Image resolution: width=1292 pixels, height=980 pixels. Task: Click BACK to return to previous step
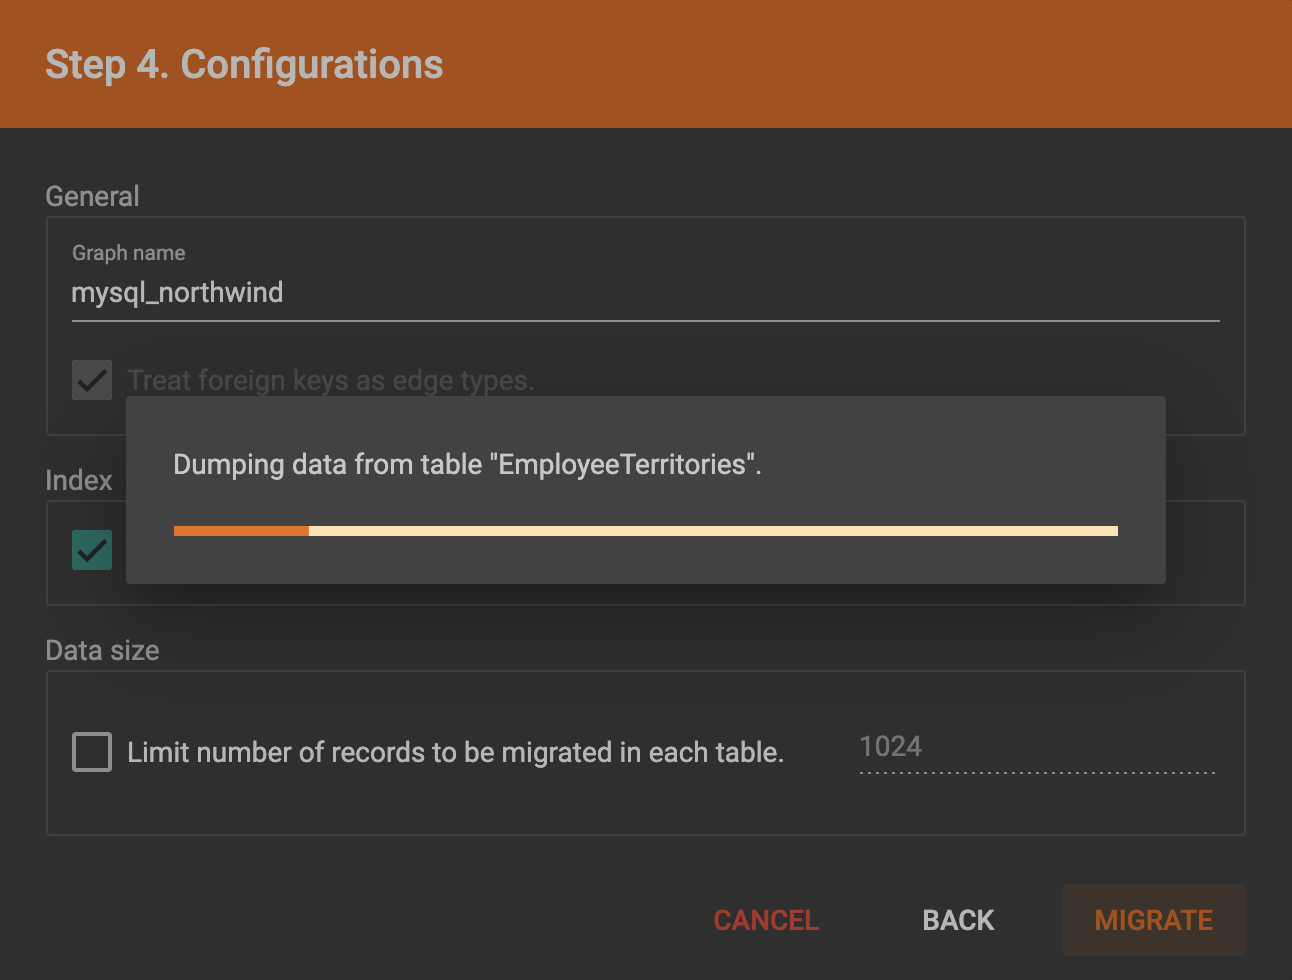click(x=957, y=920)
